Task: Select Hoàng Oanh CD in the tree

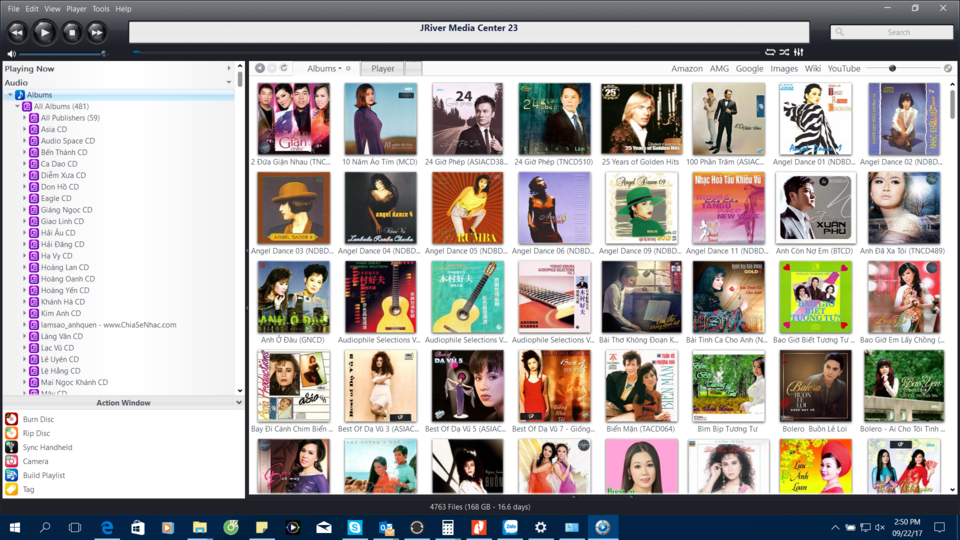Action: pyautogui.click(x=67, y=279)
